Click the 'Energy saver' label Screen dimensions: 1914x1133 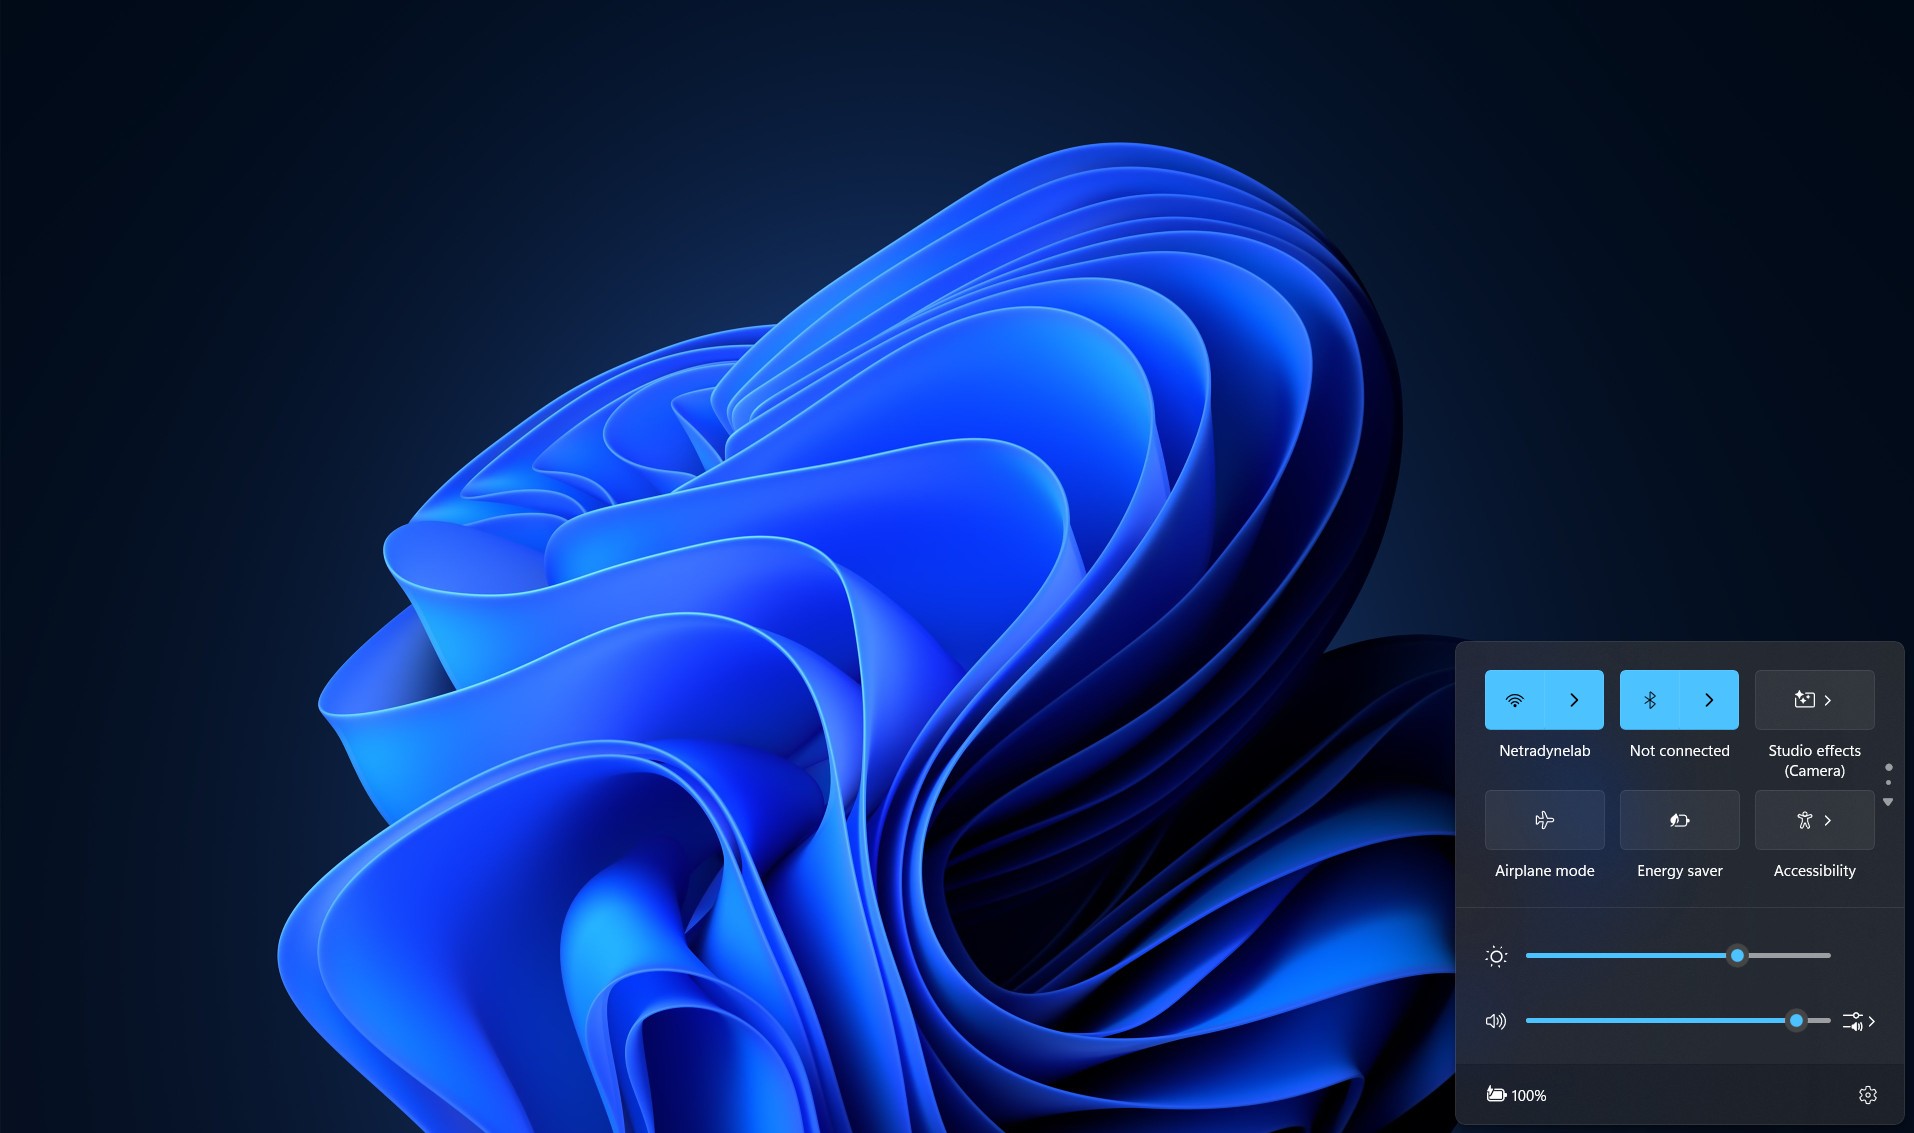tap(1679, 871)
